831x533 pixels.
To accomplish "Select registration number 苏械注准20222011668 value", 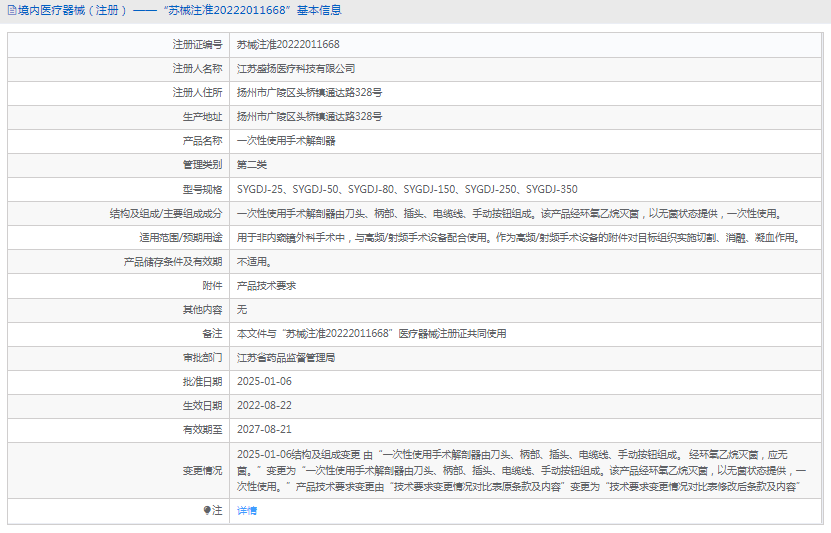I will 288,45.
